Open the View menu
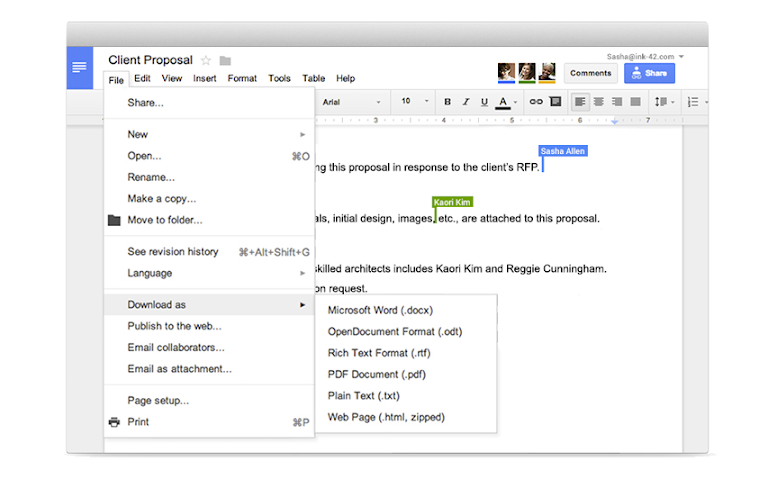The width and height of the screenshot is (768, 479). (172, 78)
